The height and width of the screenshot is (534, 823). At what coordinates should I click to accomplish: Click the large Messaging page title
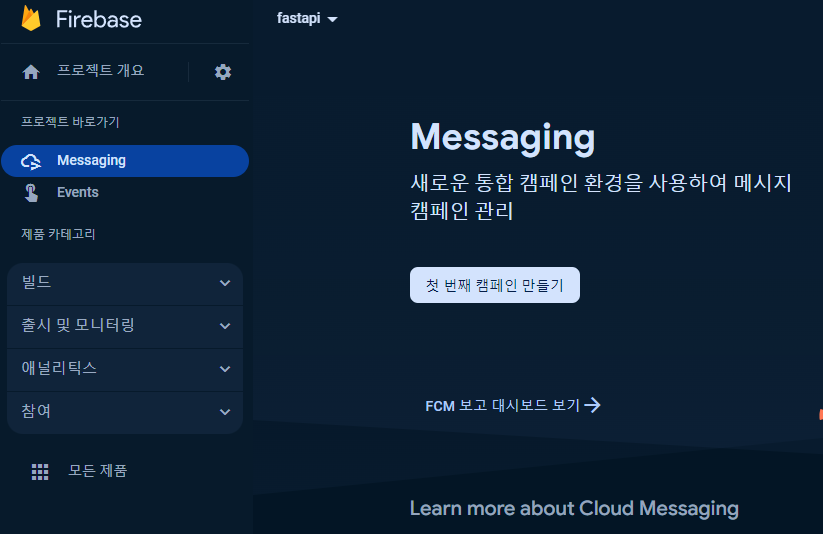coord(503,138)
